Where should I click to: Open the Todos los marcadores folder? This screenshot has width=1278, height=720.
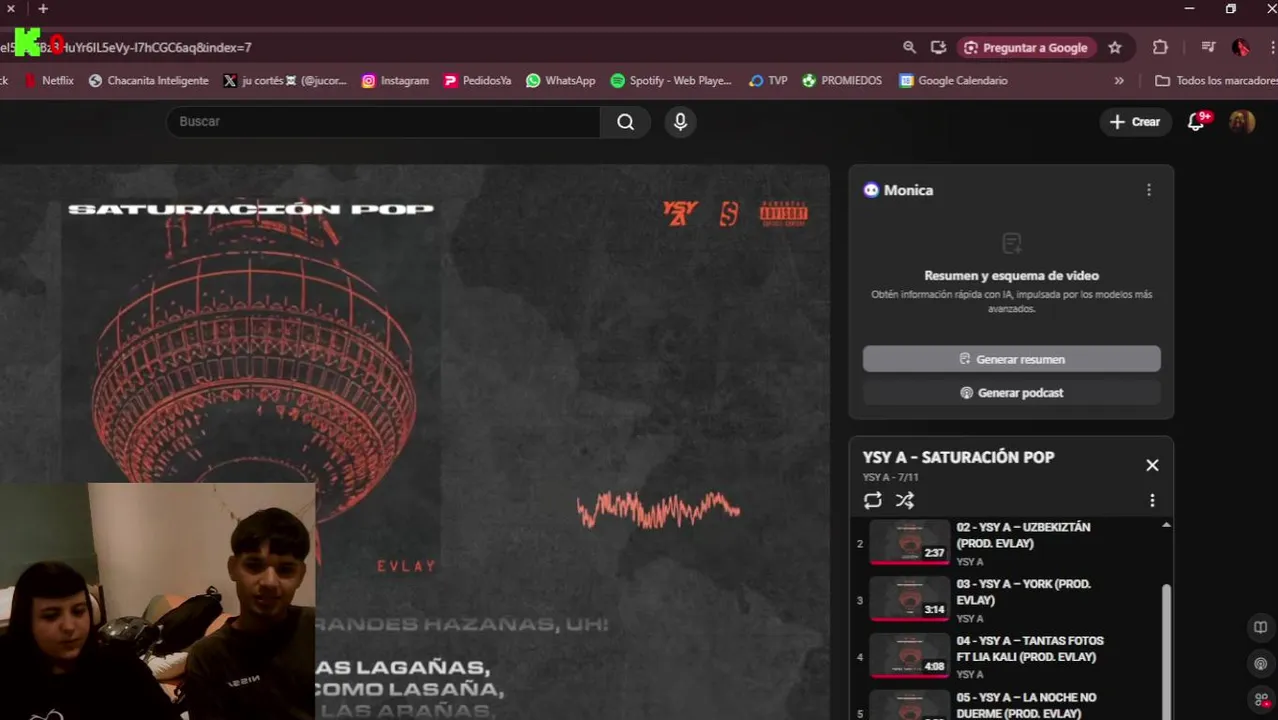click(1215, 81)
